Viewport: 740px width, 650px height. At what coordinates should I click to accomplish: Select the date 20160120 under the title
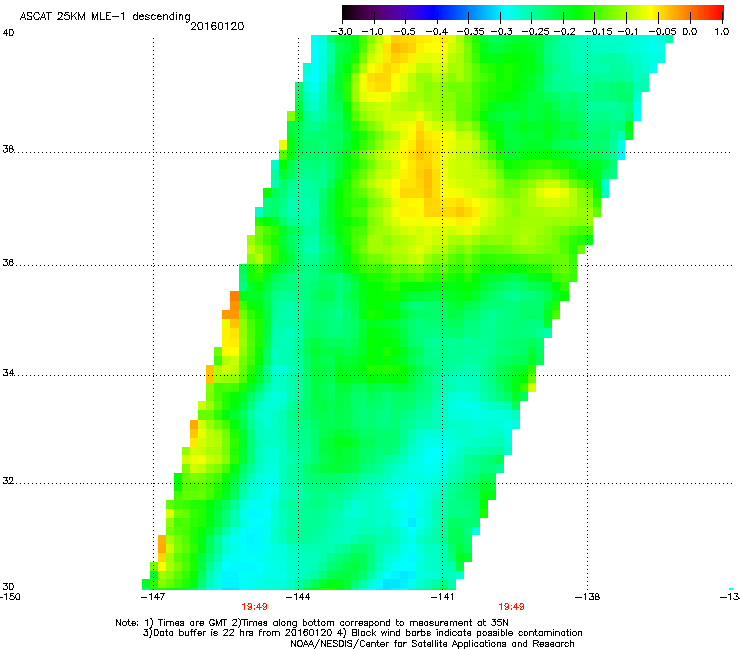click(217, 26)
